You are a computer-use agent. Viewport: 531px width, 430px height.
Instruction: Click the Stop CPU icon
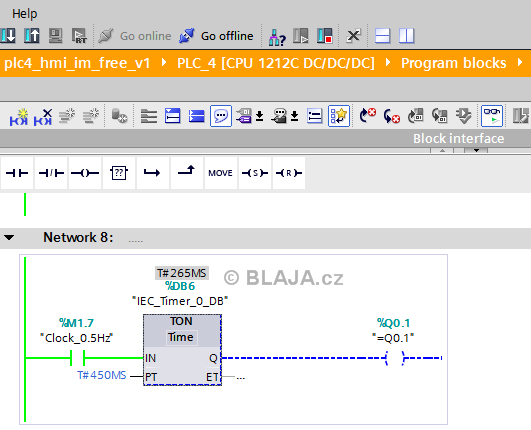pyautogui.click(x=324, y=36)
